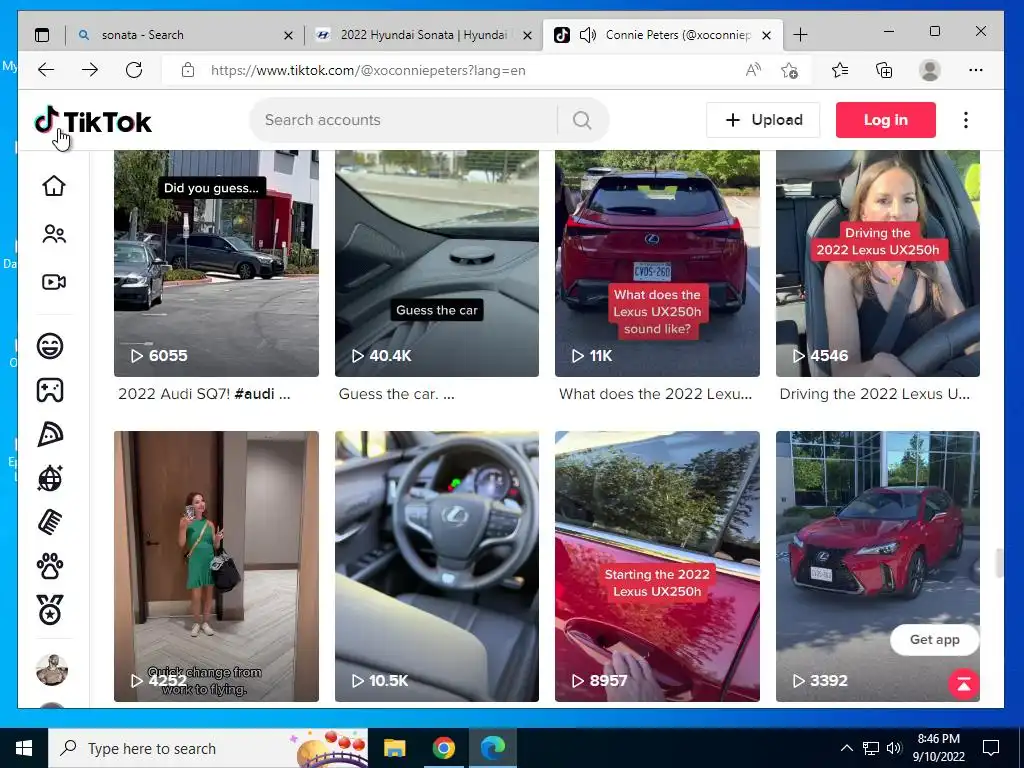Screen dimensions: 1024x768
Task: Open the three-dot more options menu on TikTok
Action: [x=965, y=120]
